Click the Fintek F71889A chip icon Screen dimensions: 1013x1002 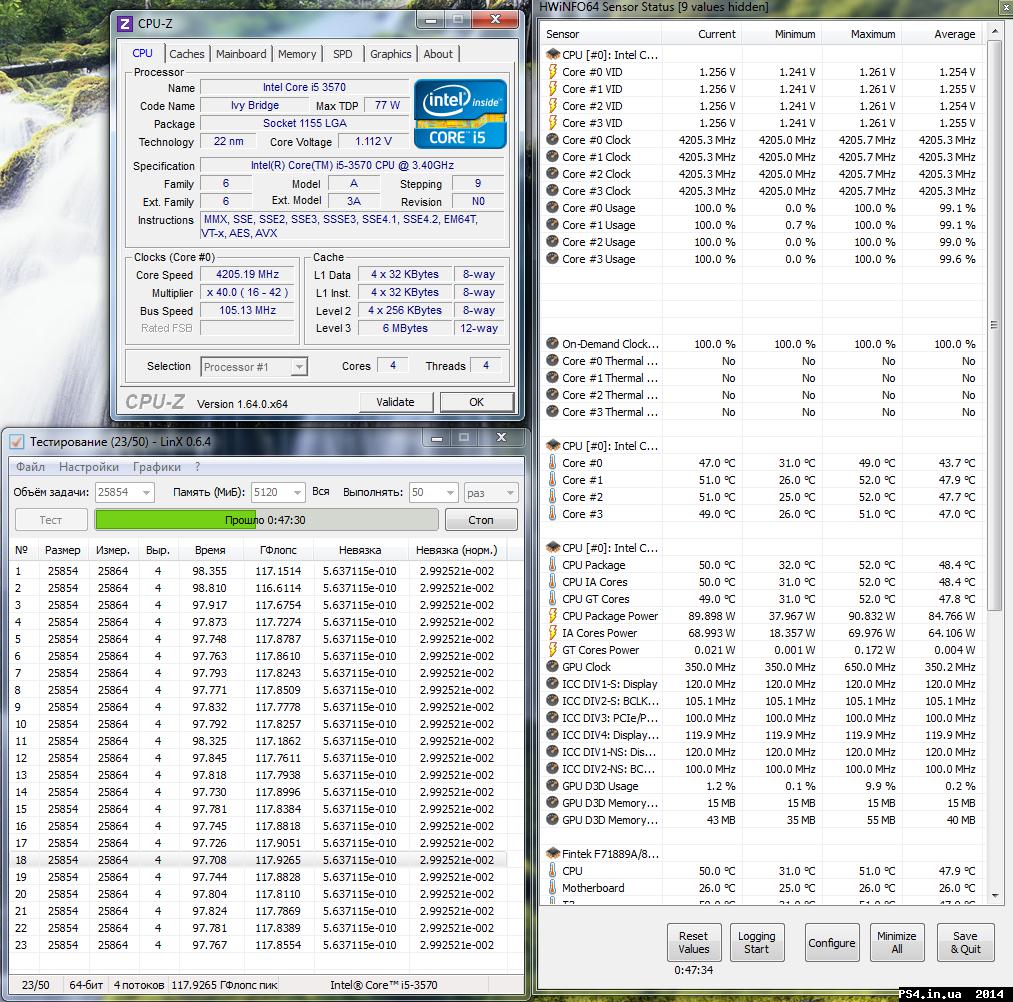click(x=552, y=854)
